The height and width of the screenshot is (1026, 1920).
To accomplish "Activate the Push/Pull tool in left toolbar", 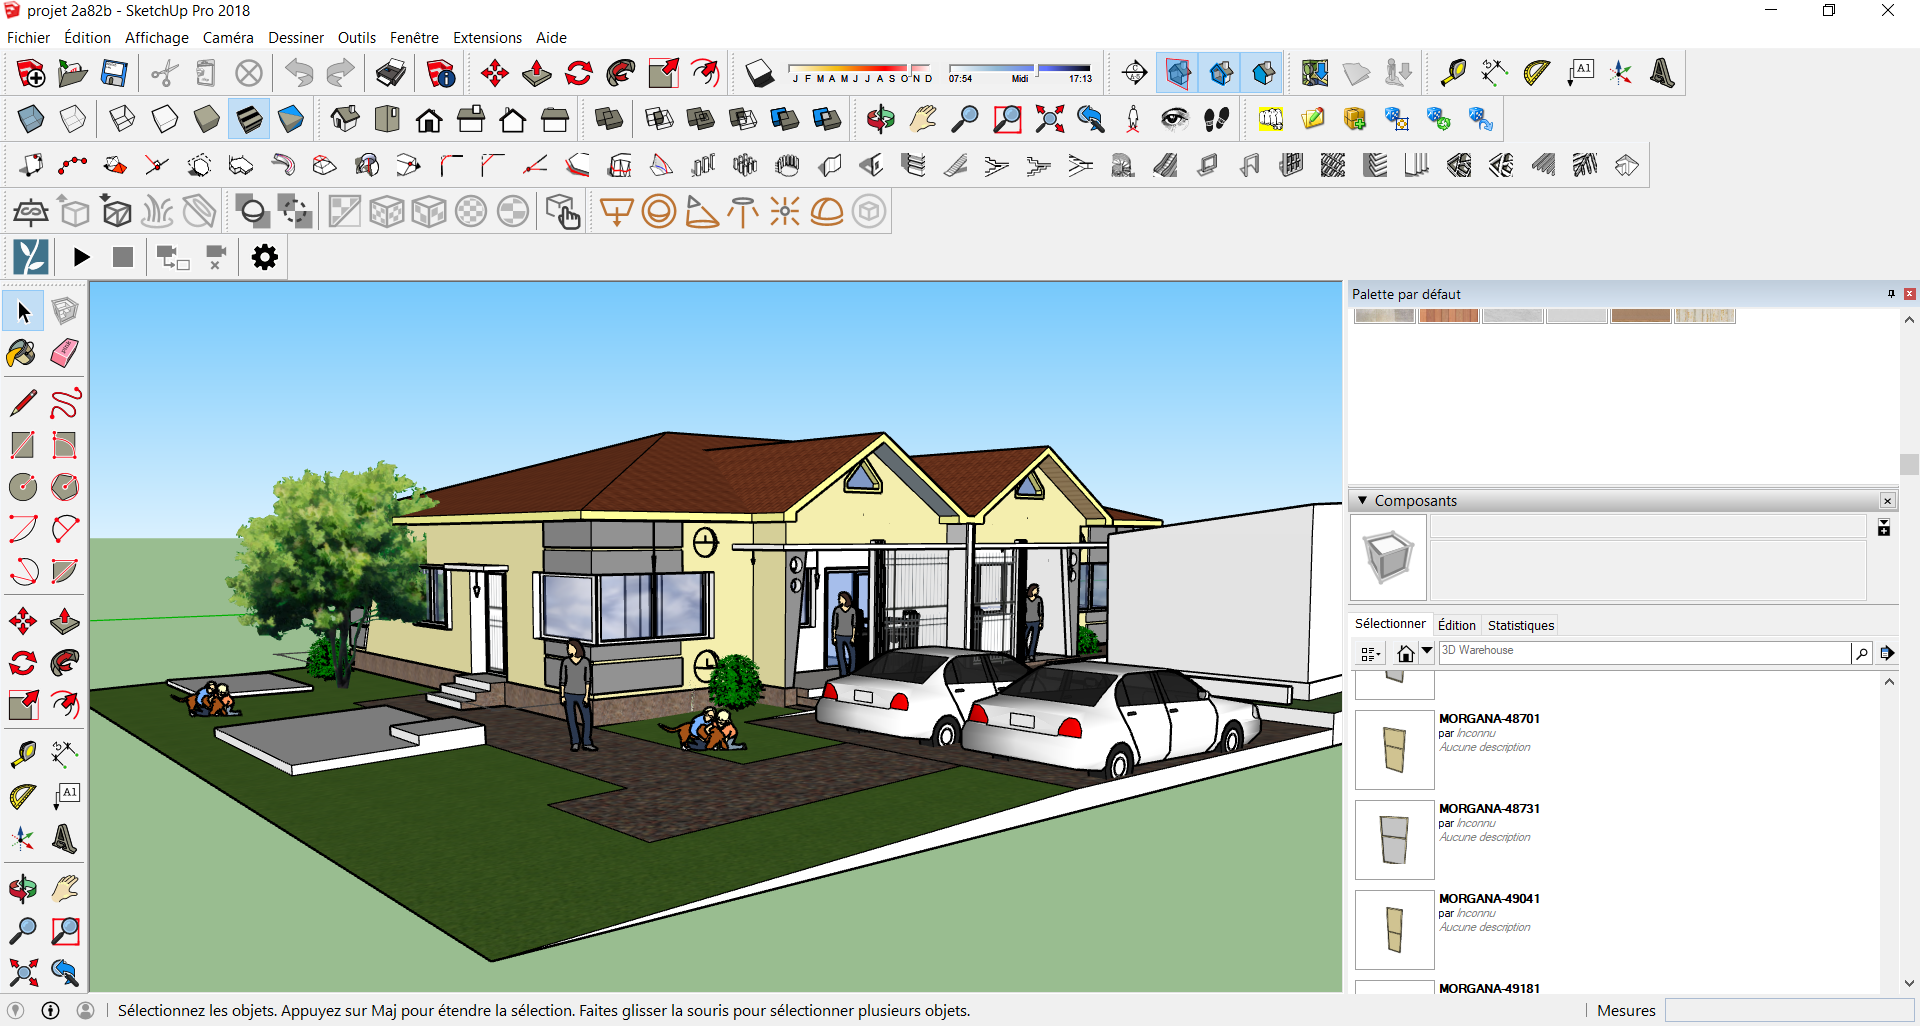I will tap(65, 621).
